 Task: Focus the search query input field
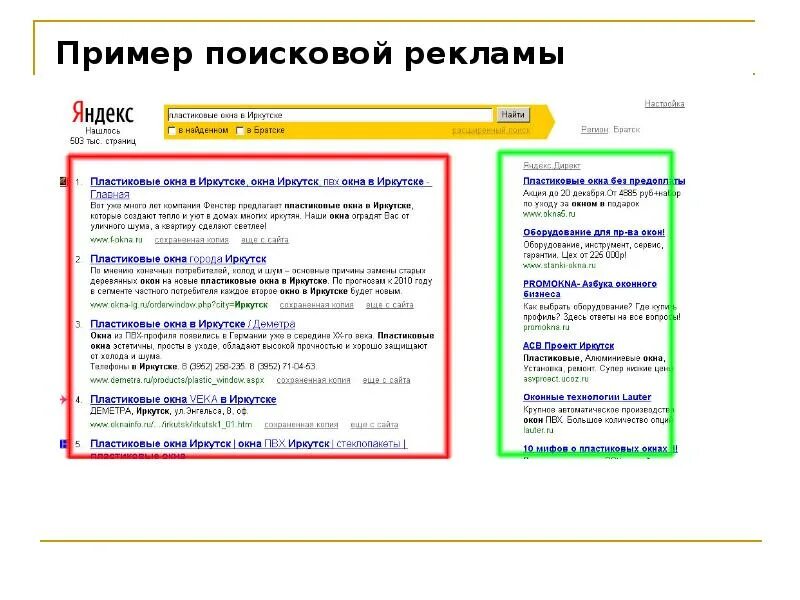click(x=330, y=115)
